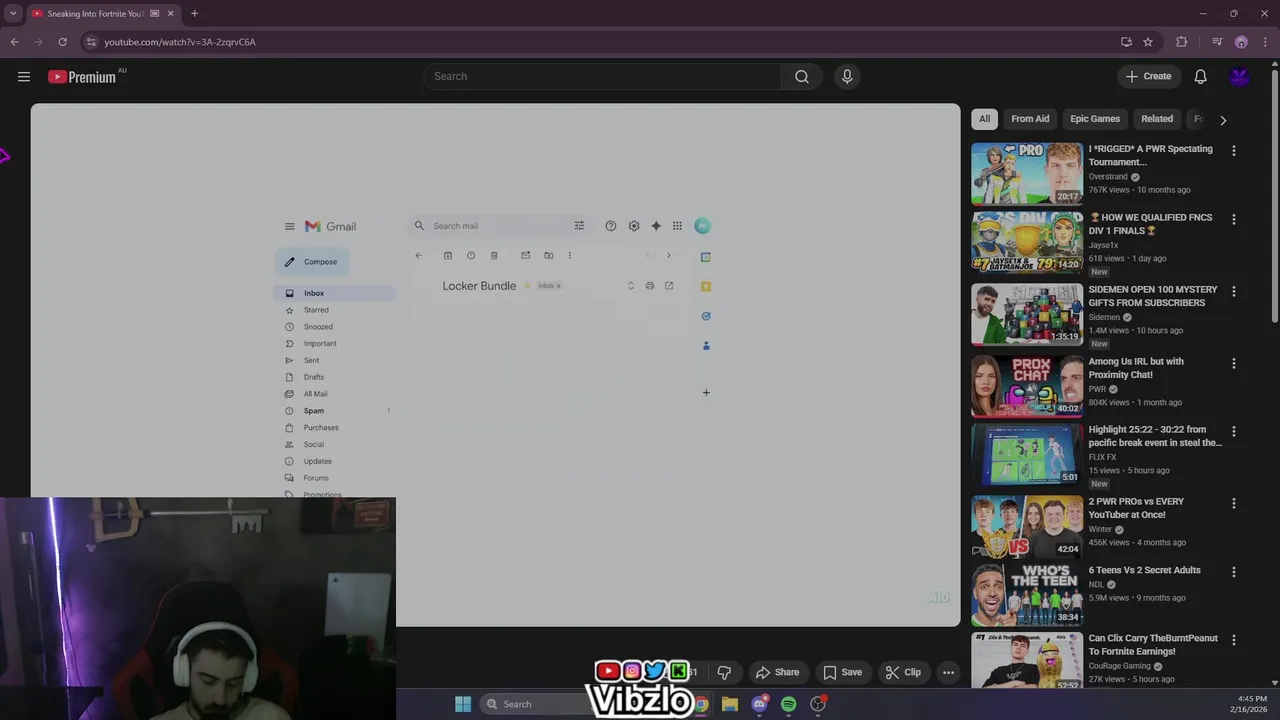
Task: Open the tab search dropdown arrow
Action: [x=13, y=14]
